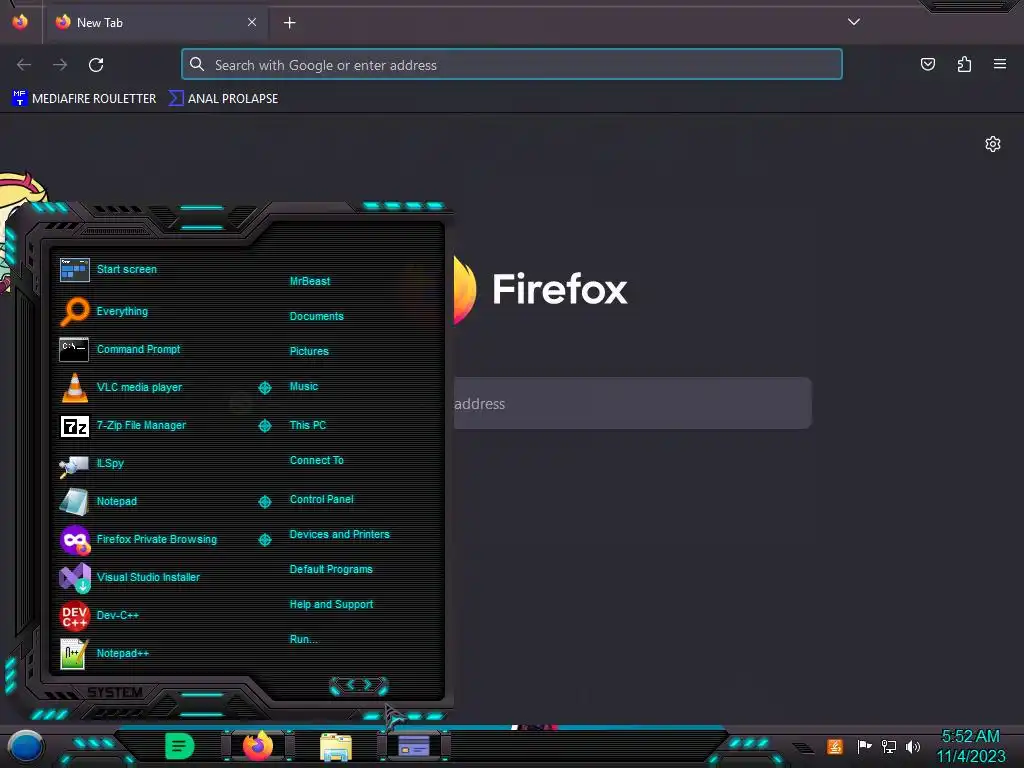Go back with the Firefox back arrow
Image resolution: width=1024 pixels, height=768 pixels.
(24, 65)
